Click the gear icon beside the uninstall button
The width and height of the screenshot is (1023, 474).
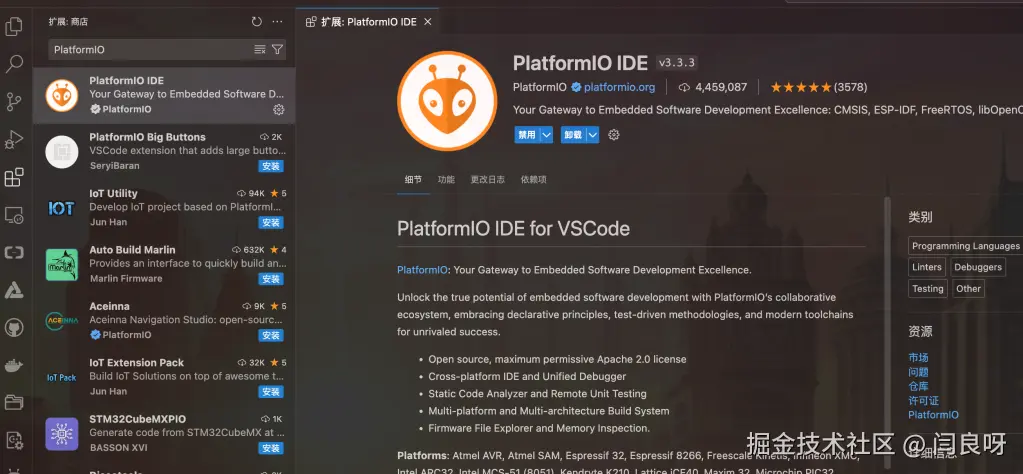point(613,135)
